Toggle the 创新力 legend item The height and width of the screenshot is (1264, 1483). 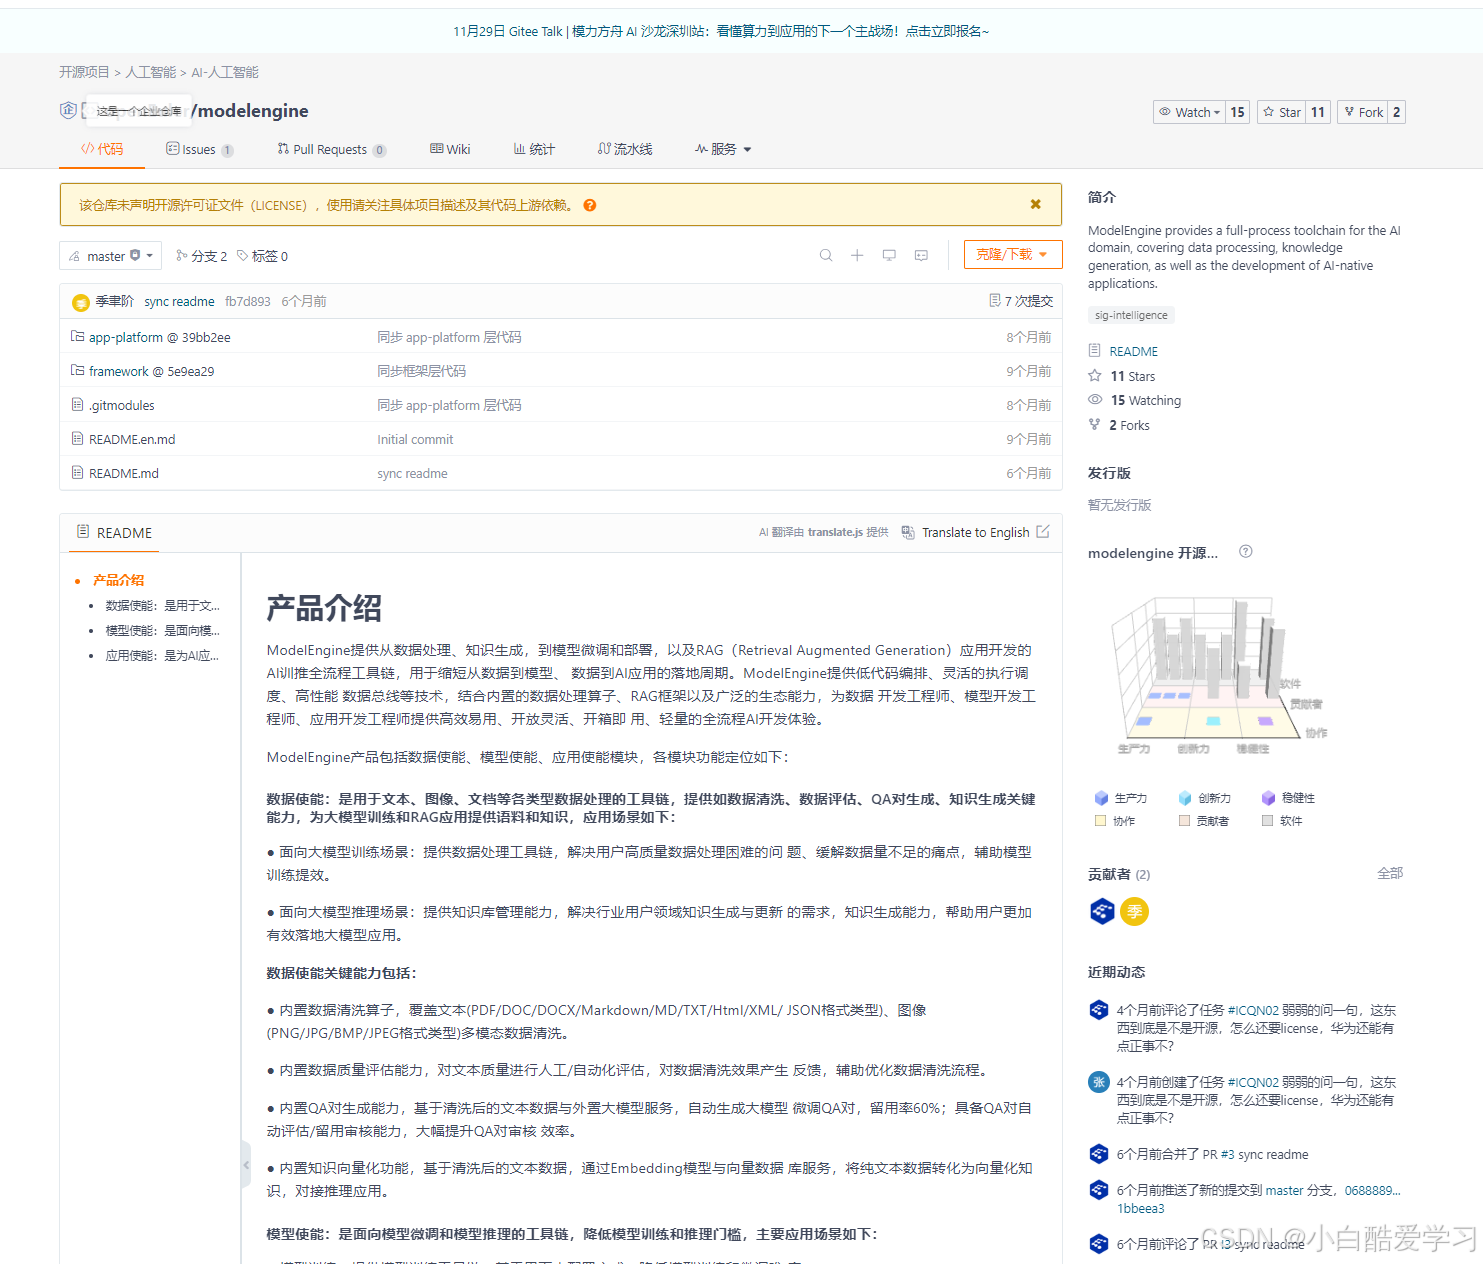click(1204, 798)
